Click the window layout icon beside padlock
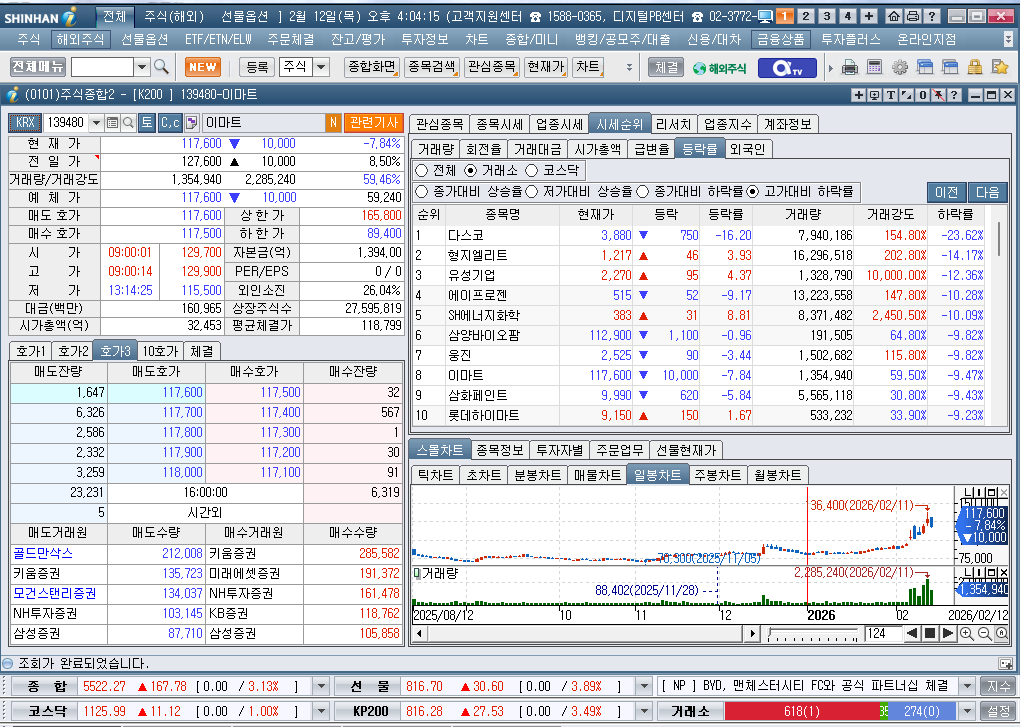The width and height of the screenshot is (1020, 727). [950, 67]
